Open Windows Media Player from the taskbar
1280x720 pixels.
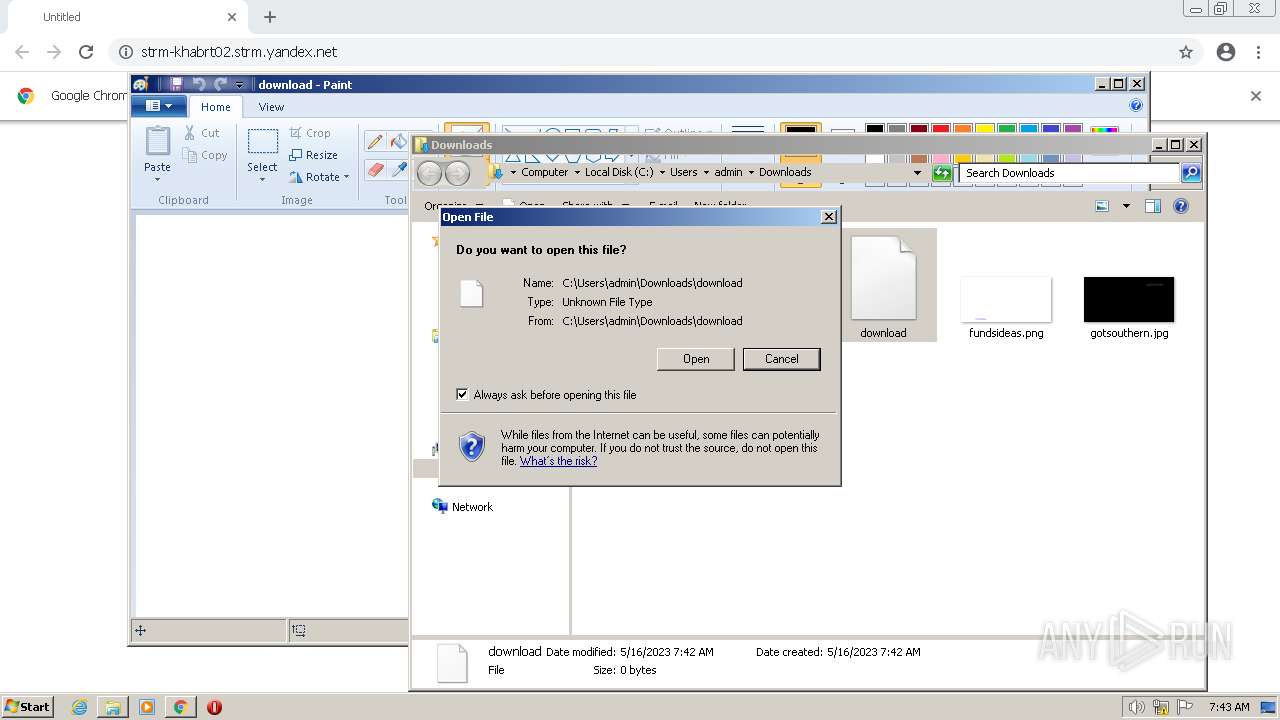click(147, 707)
